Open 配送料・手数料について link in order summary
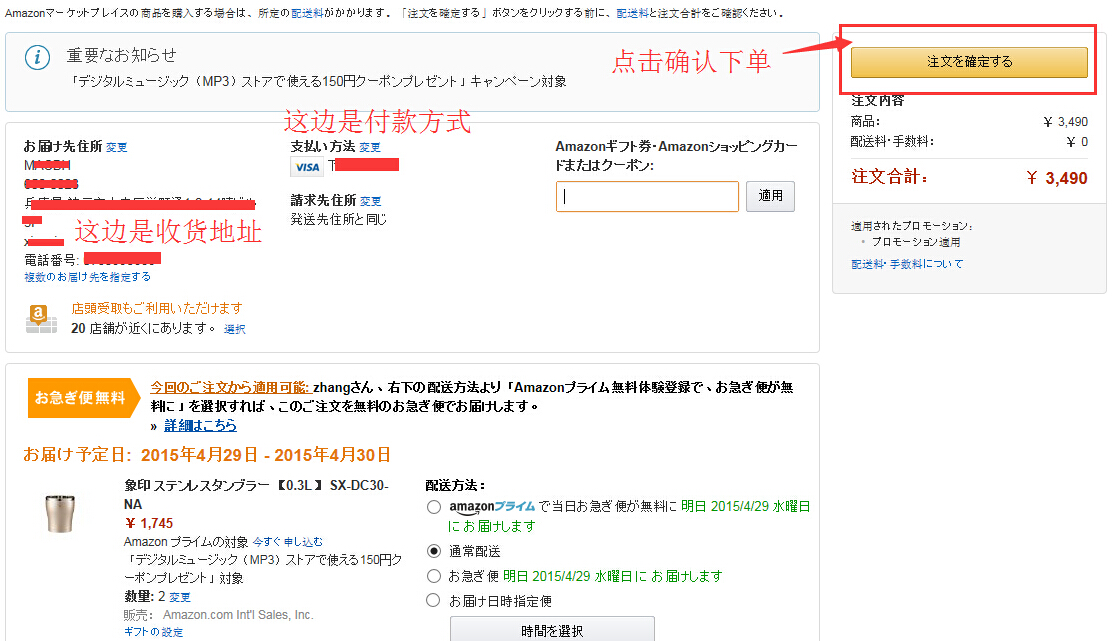The height and width of the screenshot is (641, 1114). tap(907, 264)
